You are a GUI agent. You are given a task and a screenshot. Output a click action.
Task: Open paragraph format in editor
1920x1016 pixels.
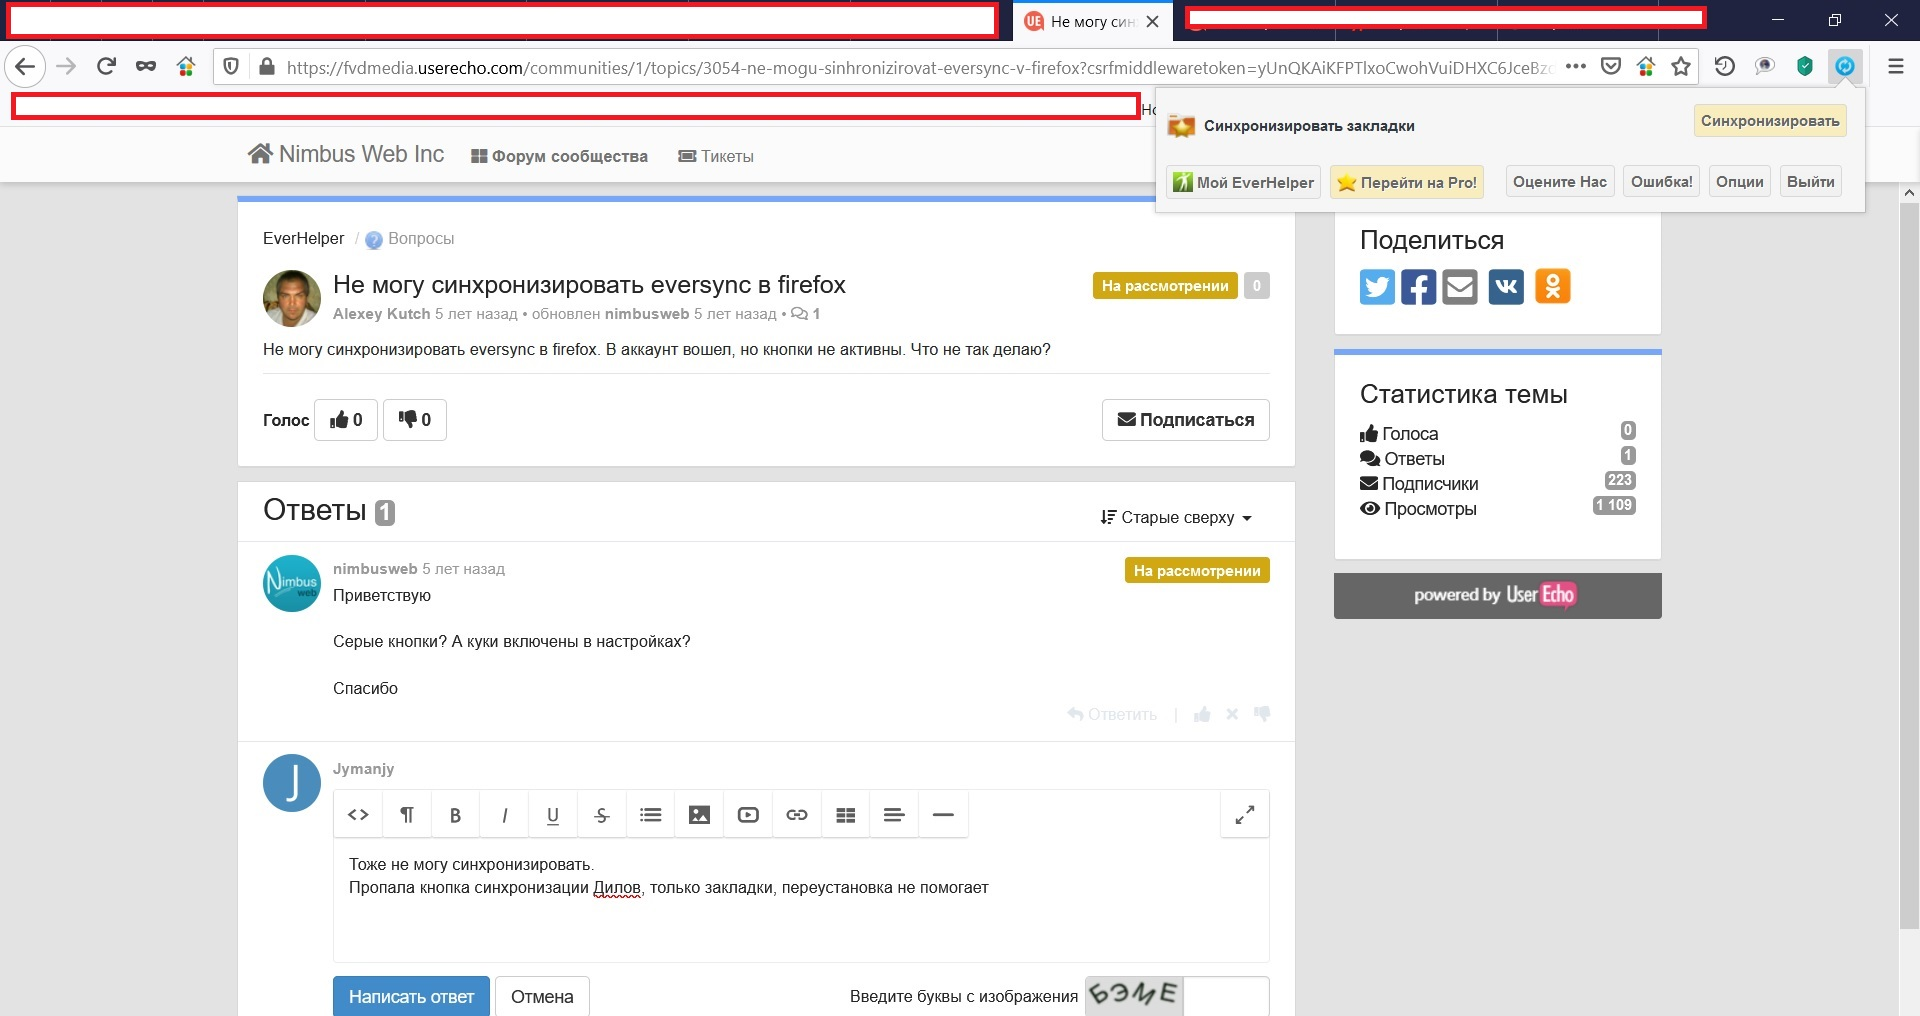(x=406, y=815)
